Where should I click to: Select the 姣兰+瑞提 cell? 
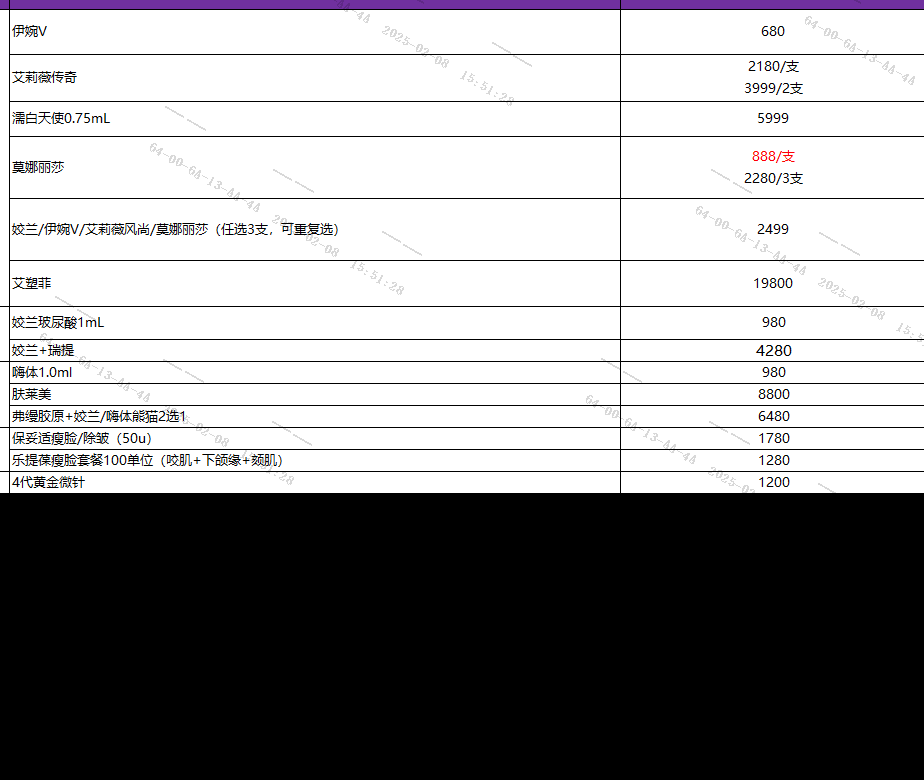[315, 351]
